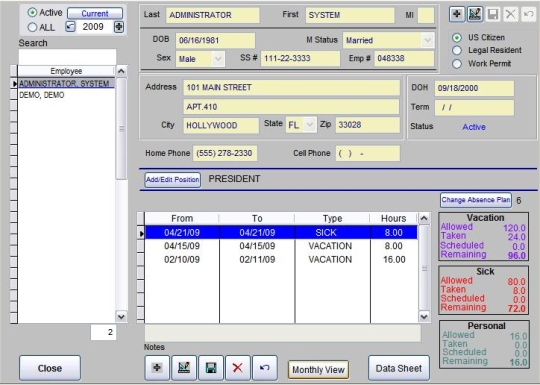Click the absence table scroll up arrow

[424, 218]
